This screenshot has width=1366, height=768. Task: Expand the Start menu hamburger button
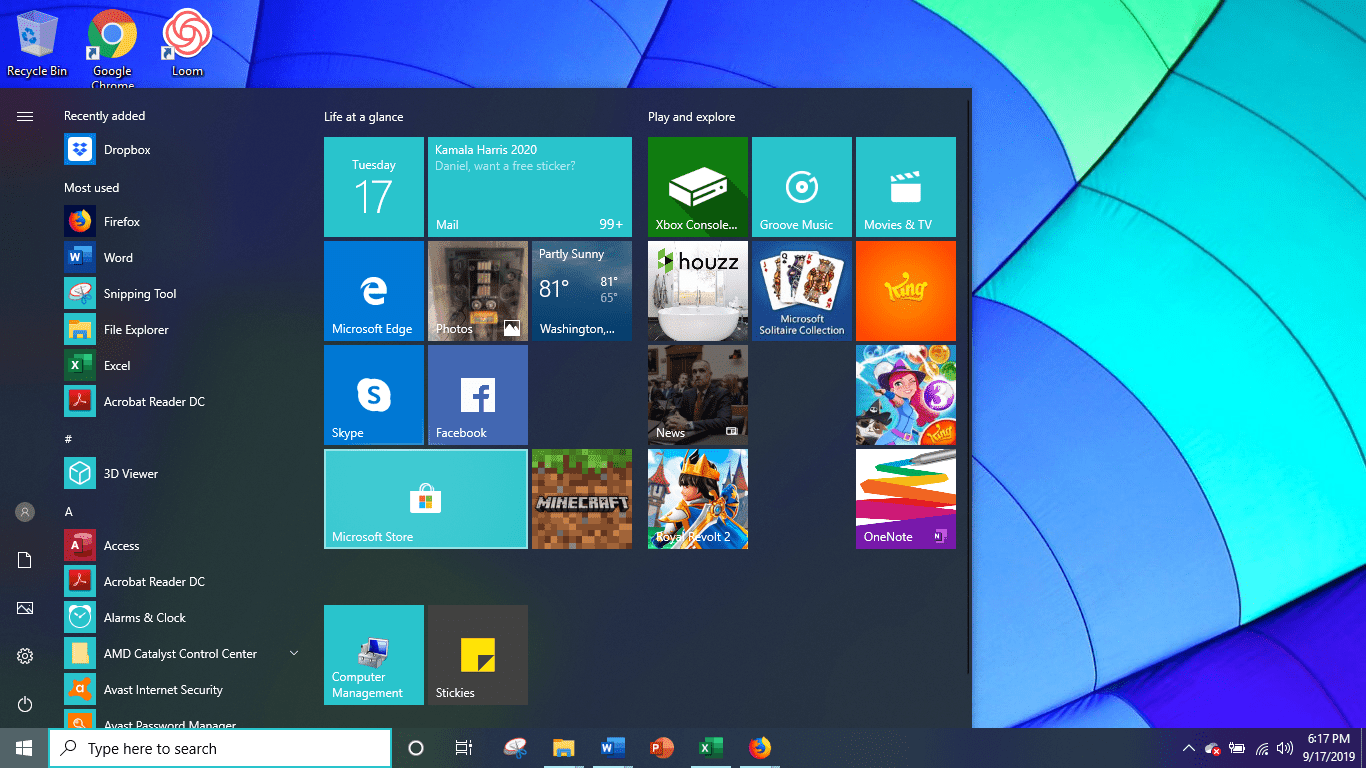pos(25,117)
